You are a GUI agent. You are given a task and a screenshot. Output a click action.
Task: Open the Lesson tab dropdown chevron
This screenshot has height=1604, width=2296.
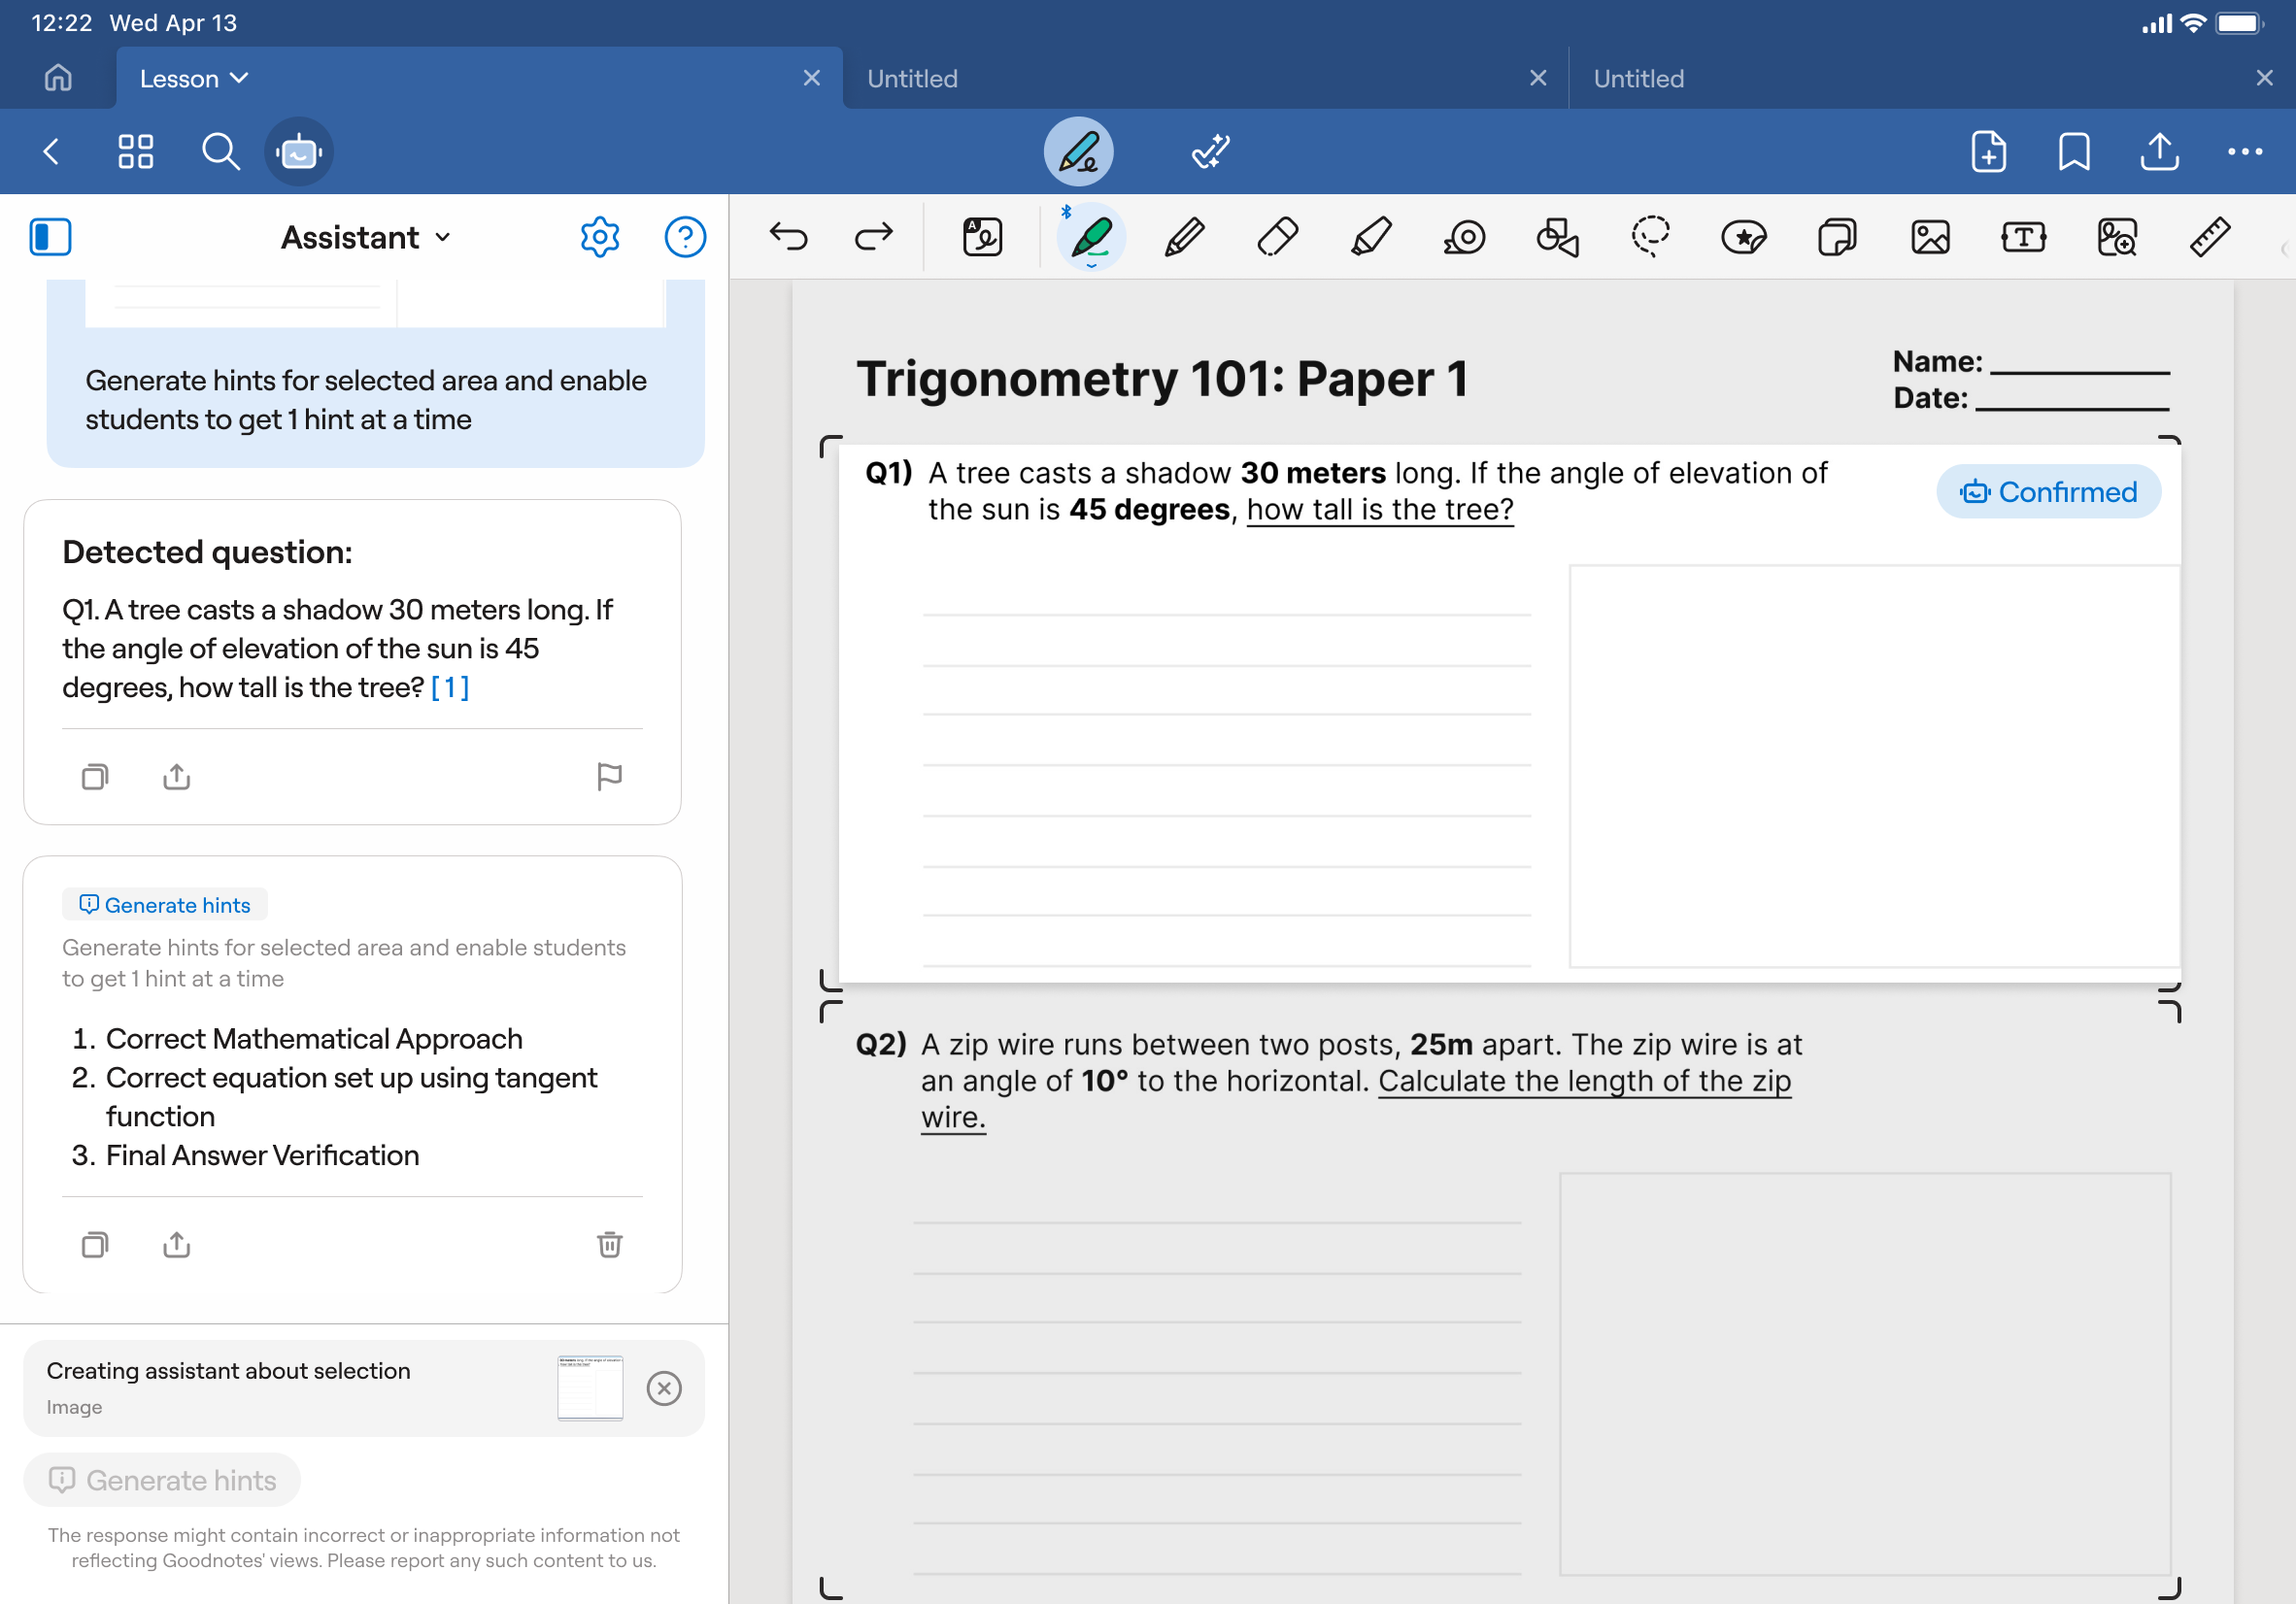239,78
